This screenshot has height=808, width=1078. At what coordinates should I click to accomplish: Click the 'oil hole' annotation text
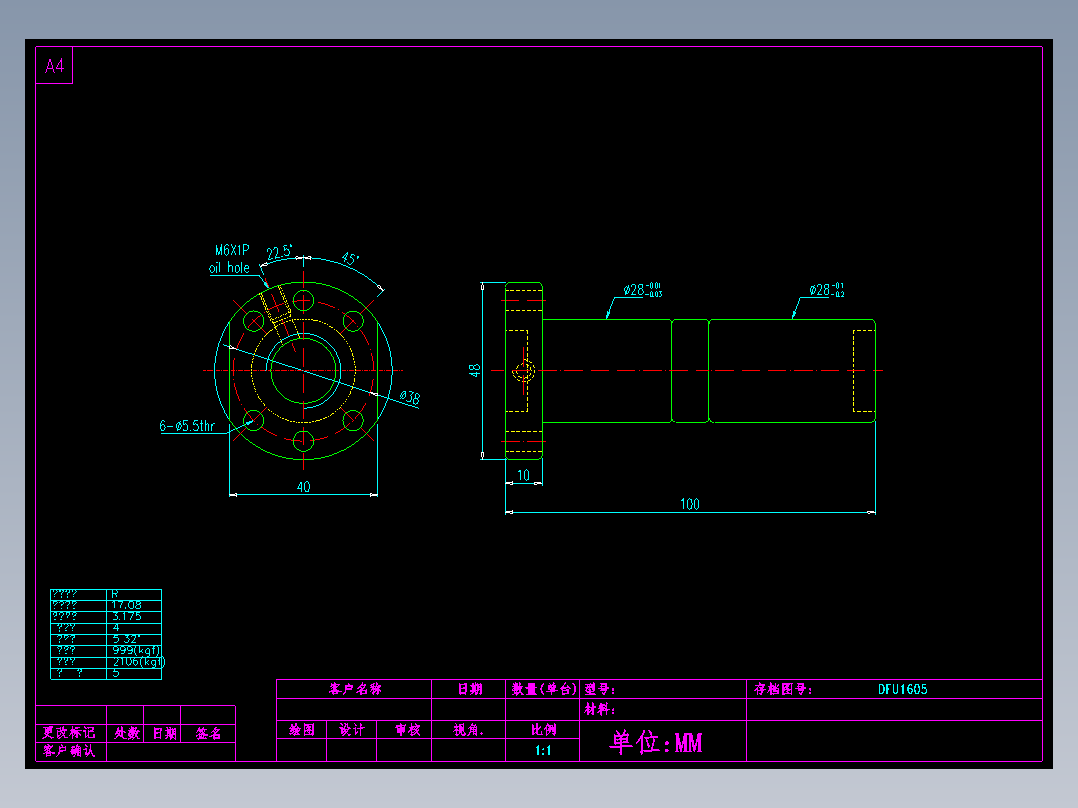pos(229,267)
